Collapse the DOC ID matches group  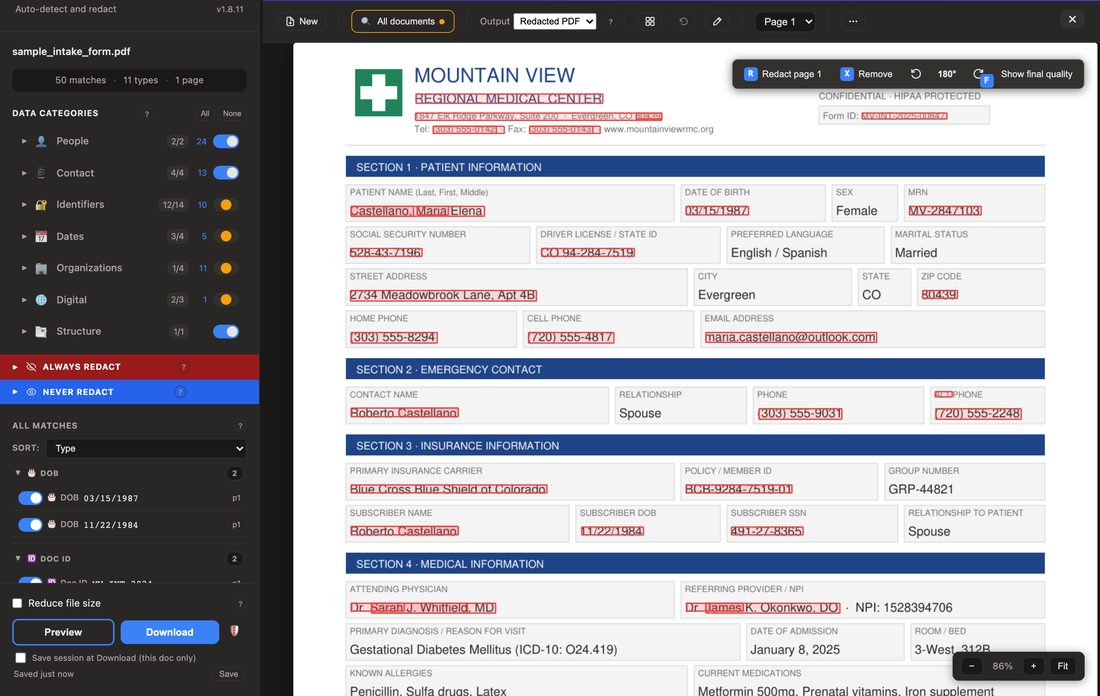pos(18,558)
